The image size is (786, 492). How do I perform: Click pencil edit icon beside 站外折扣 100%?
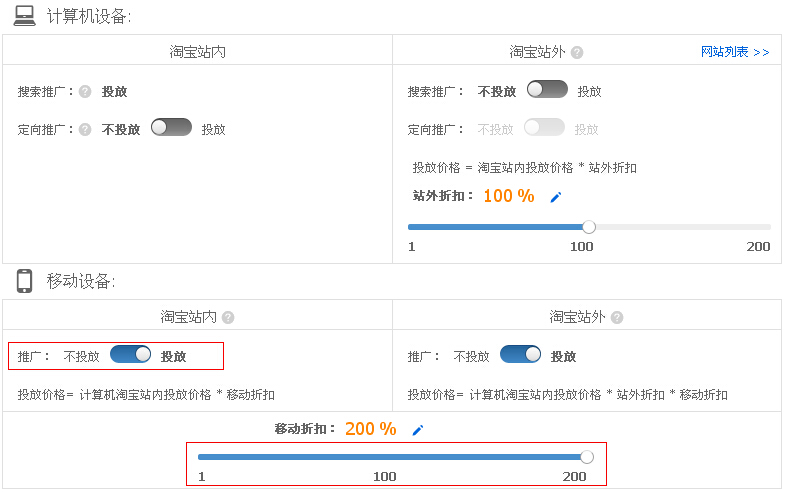point(556,197)
